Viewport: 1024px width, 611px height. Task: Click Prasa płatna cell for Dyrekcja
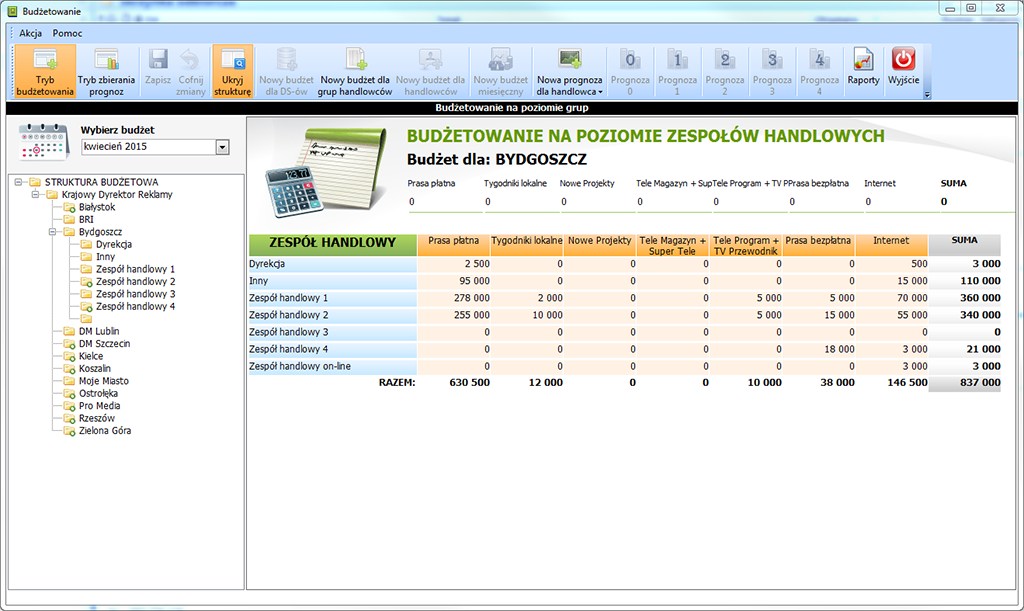click(454, 264)
